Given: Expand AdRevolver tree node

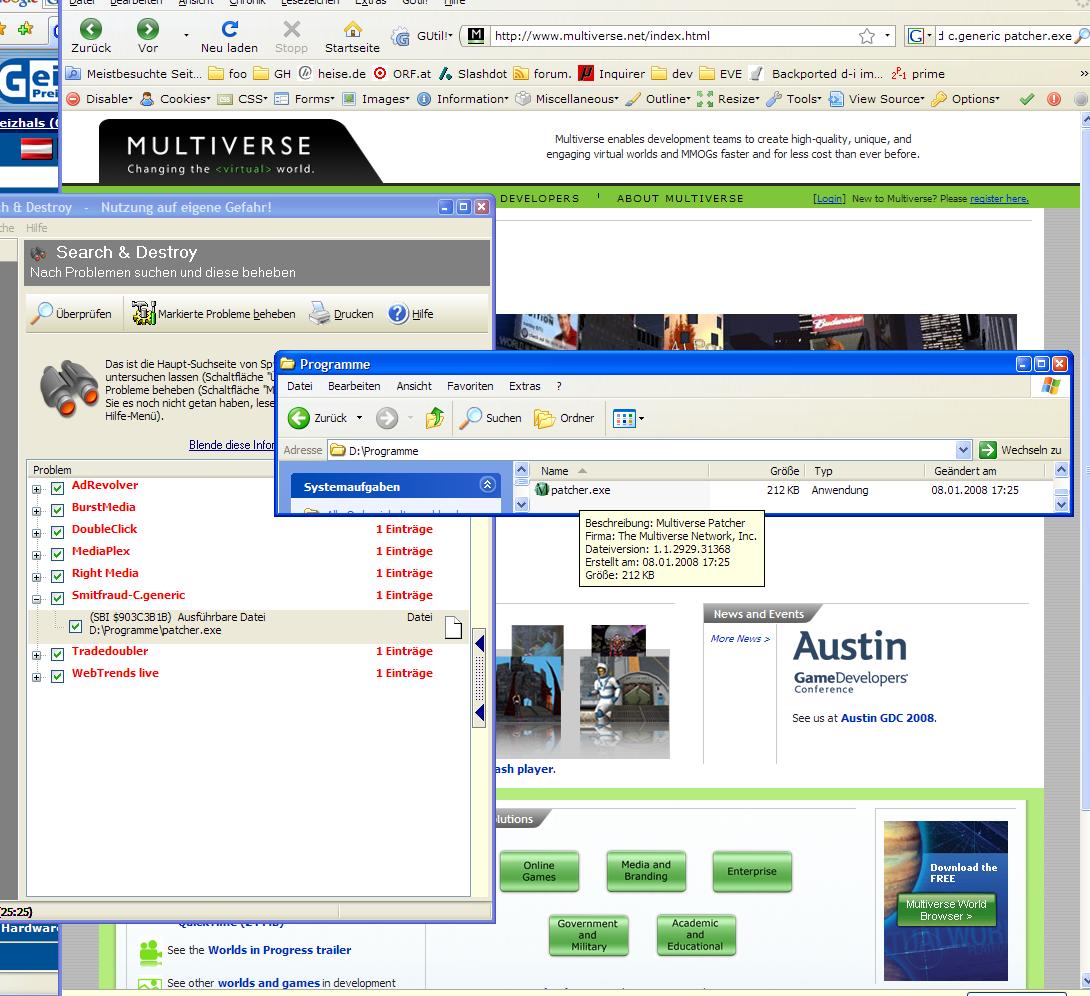Looking at the screenshot, I should [36, 489].
